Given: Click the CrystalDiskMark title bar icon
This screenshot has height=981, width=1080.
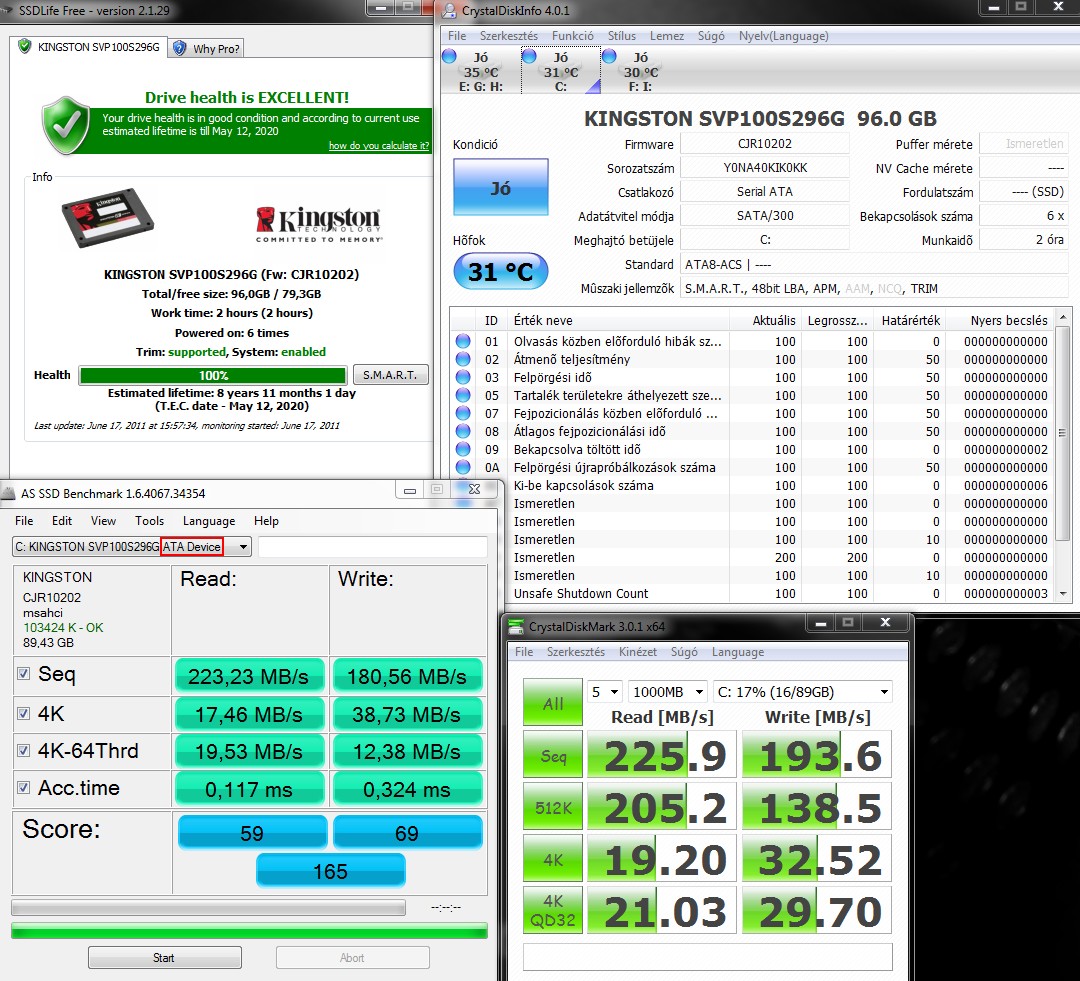Looking at the screenshot, I should (516, 626).
